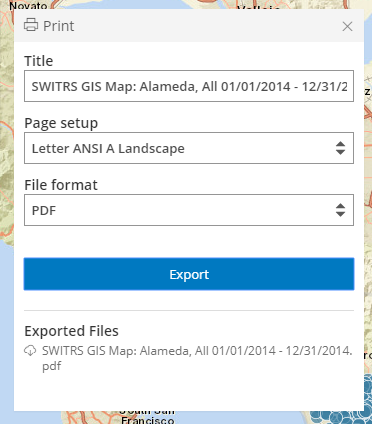The image size is (372, 424).
Task: Click the cloud download icon beside exported file
Action: pyautogui.click(x=30, y=351)
